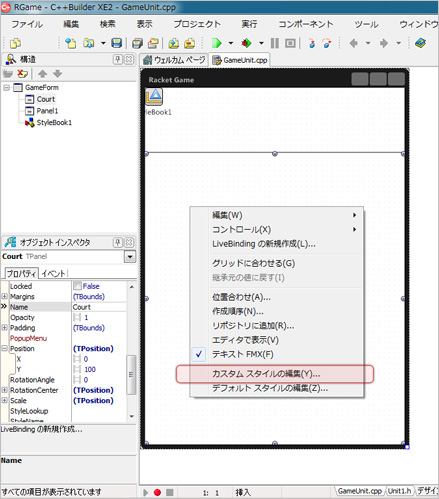439x499 pixels.
Task: Click the Opacity value field
Action: click(x=99, y=317)
